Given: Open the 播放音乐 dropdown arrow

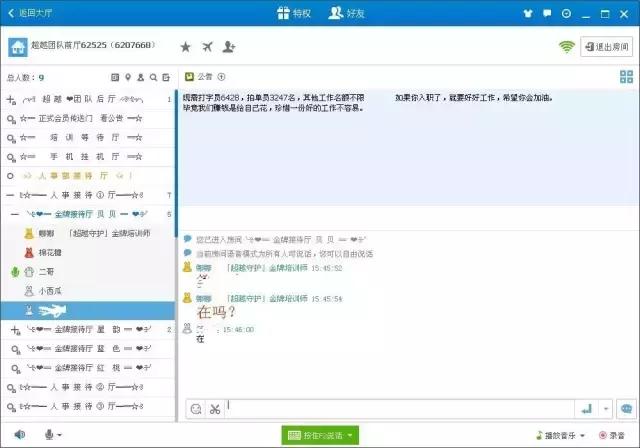Looking at the screenshot, I should tap(582, 435).
